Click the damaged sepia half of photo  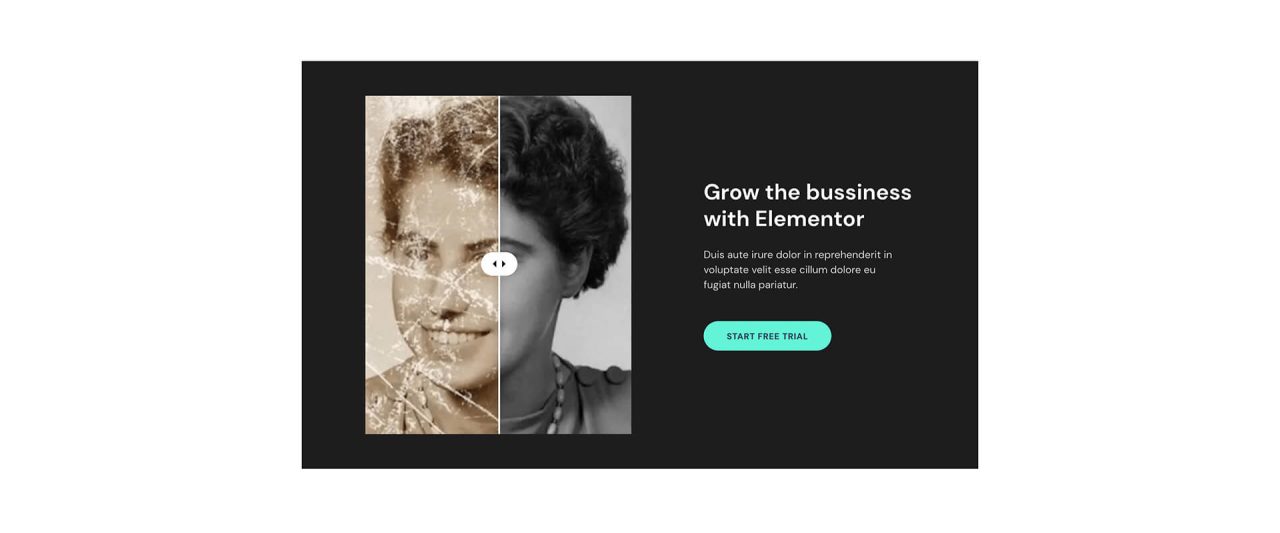pos(432,265)
